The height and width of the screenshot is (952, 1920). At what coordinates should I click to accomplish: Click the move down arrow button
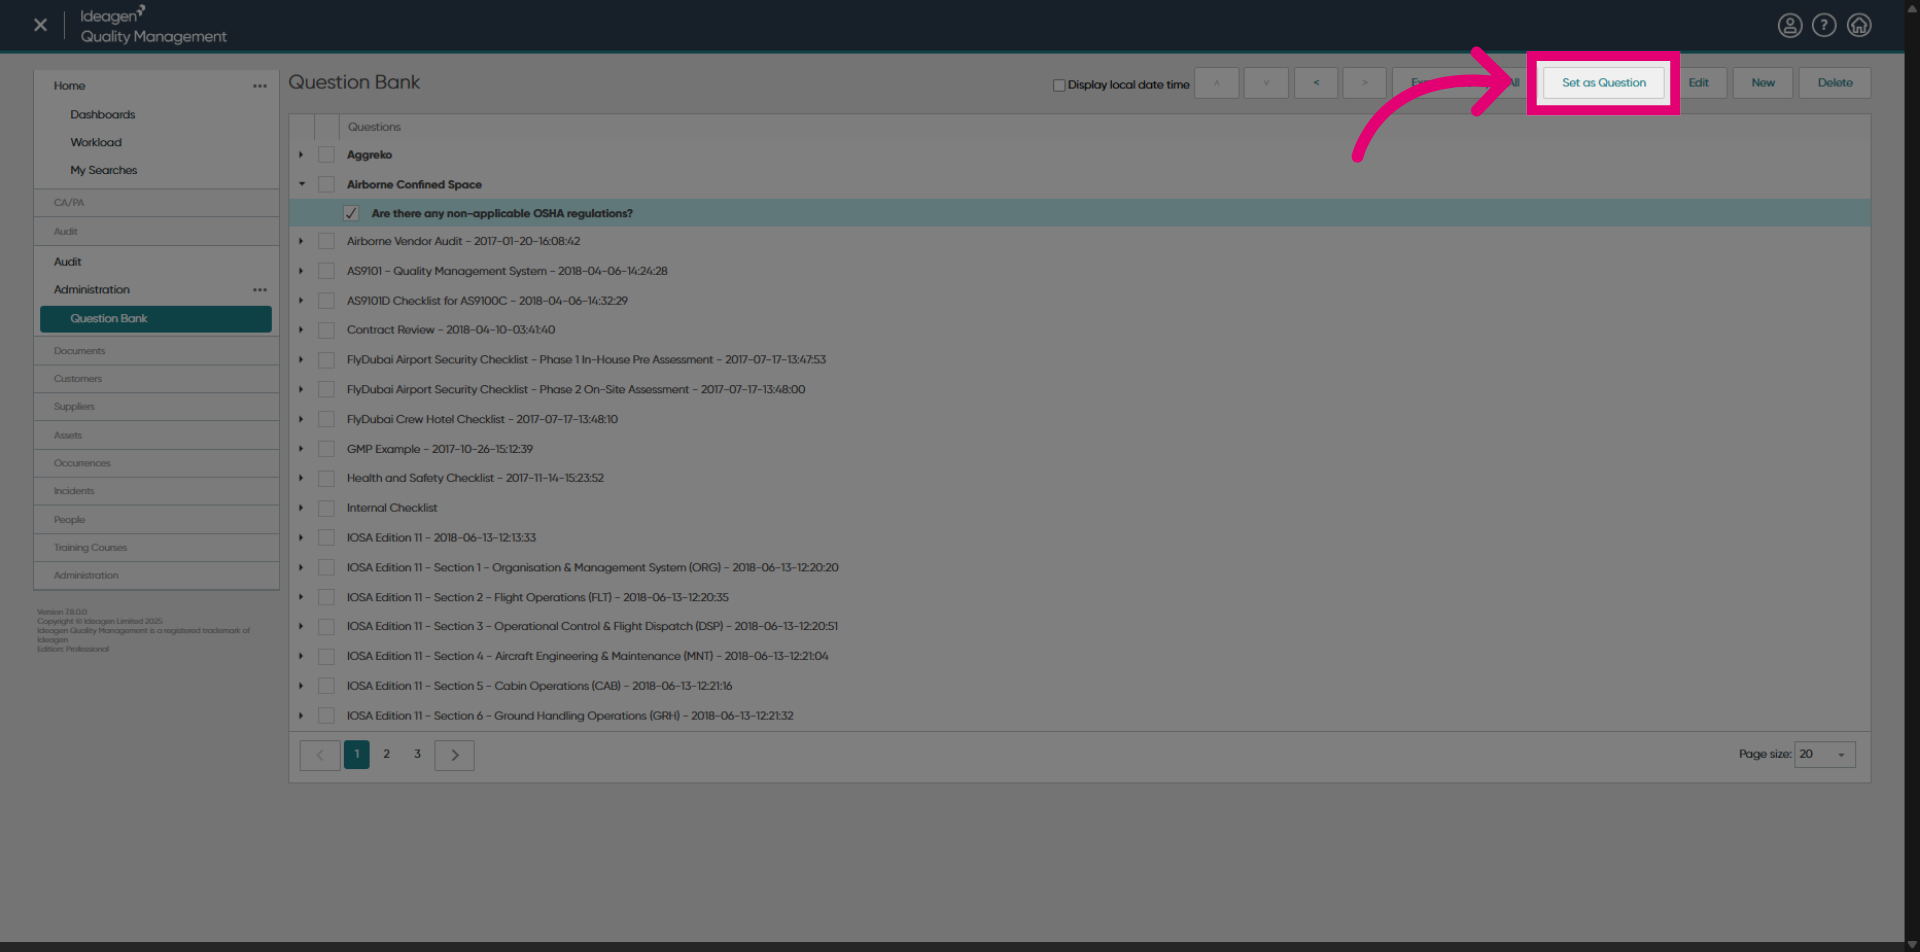[x=1265, y=83]
